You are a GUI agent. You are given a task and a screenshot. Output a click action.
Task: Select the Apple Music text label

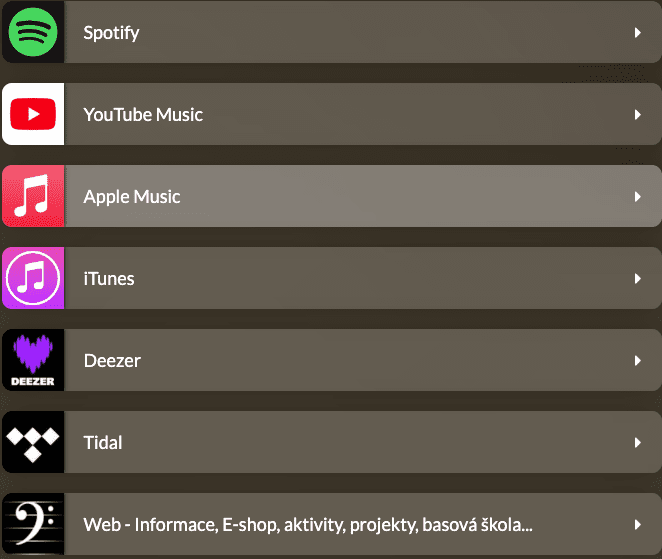click(x=132, y=197)
